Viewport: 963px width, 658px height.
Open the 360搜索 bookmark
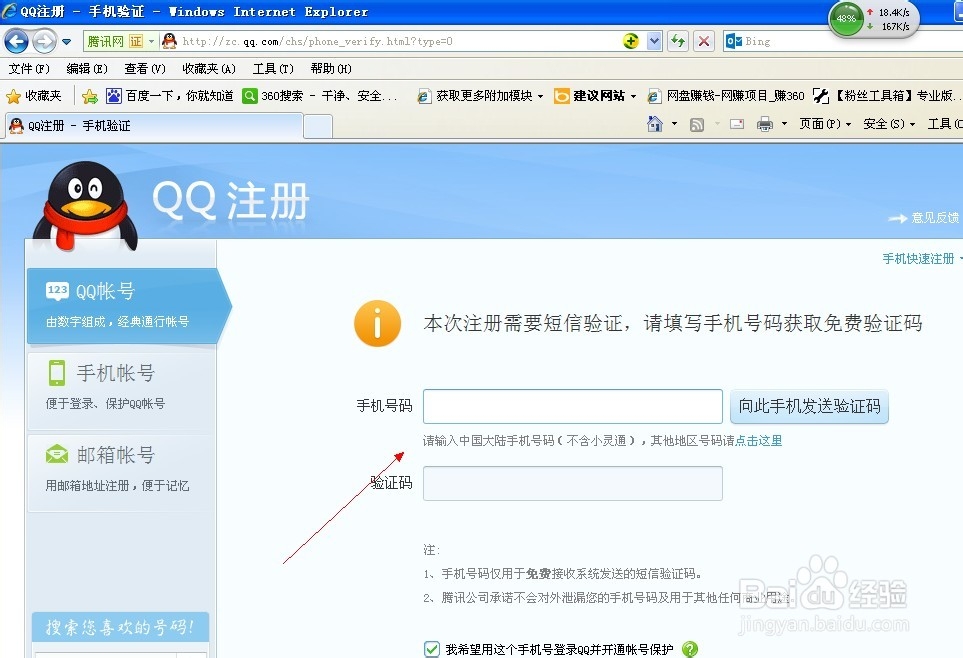(320, 96)
